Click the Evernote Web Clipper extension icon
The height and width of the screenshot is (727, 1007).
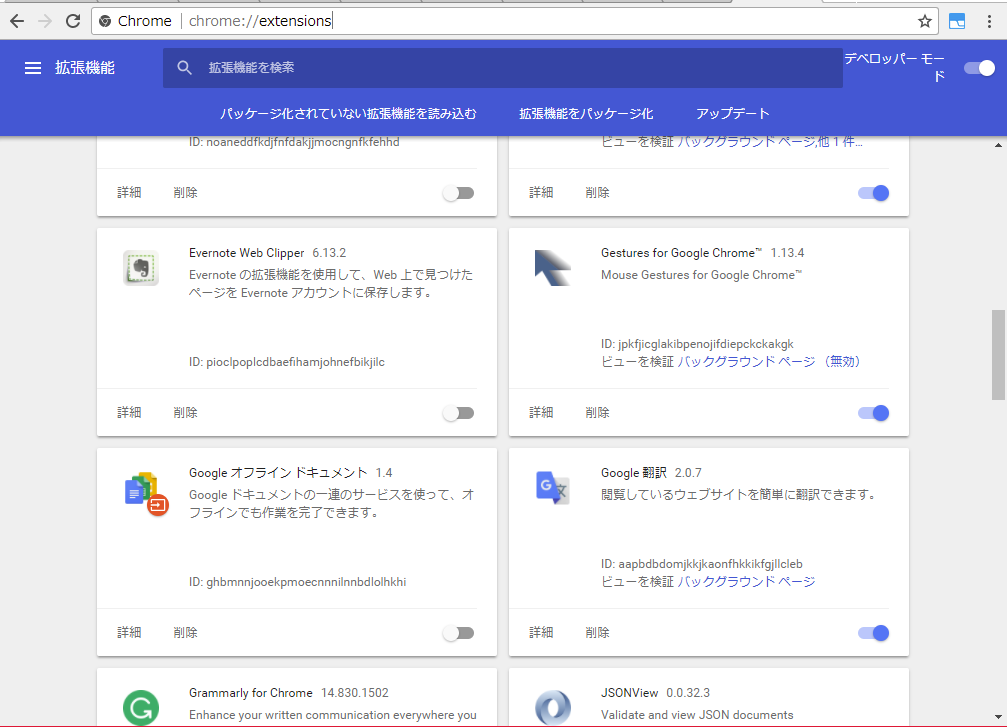pos(140,268)
